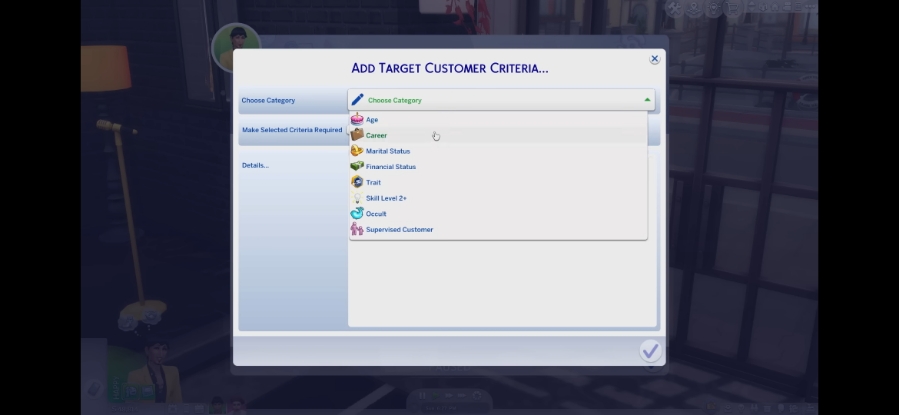This screenshot has height=415, width=899.
Task: Click the lightbulb Skill Level icon
Action: tap(357, 198)
